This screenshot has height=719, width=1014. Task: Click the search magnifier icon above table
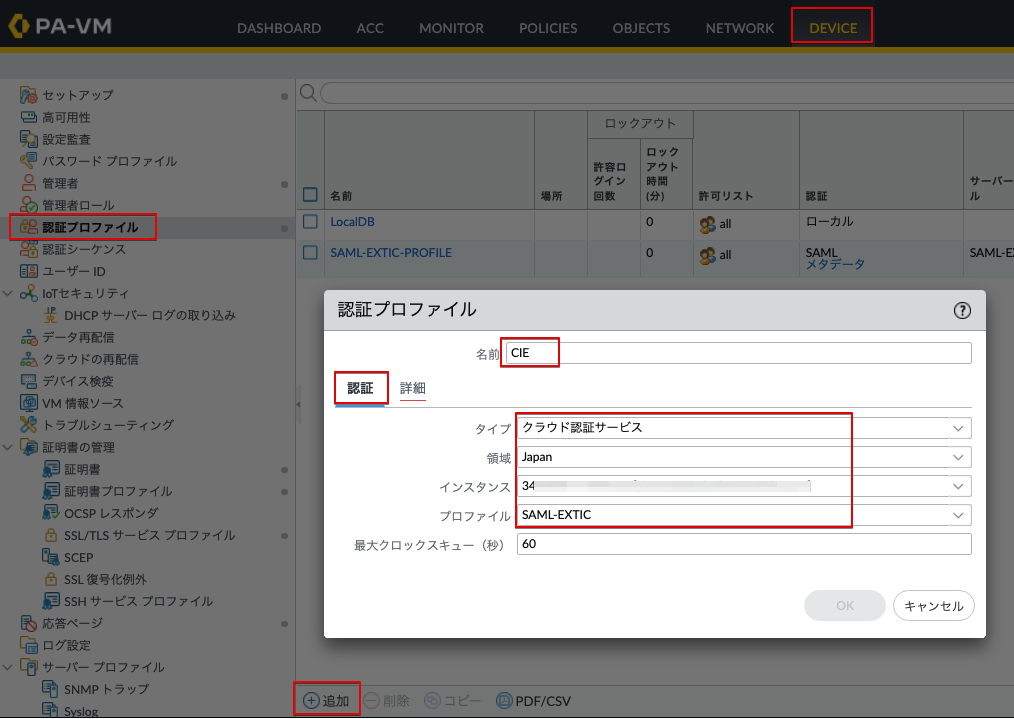308,93
